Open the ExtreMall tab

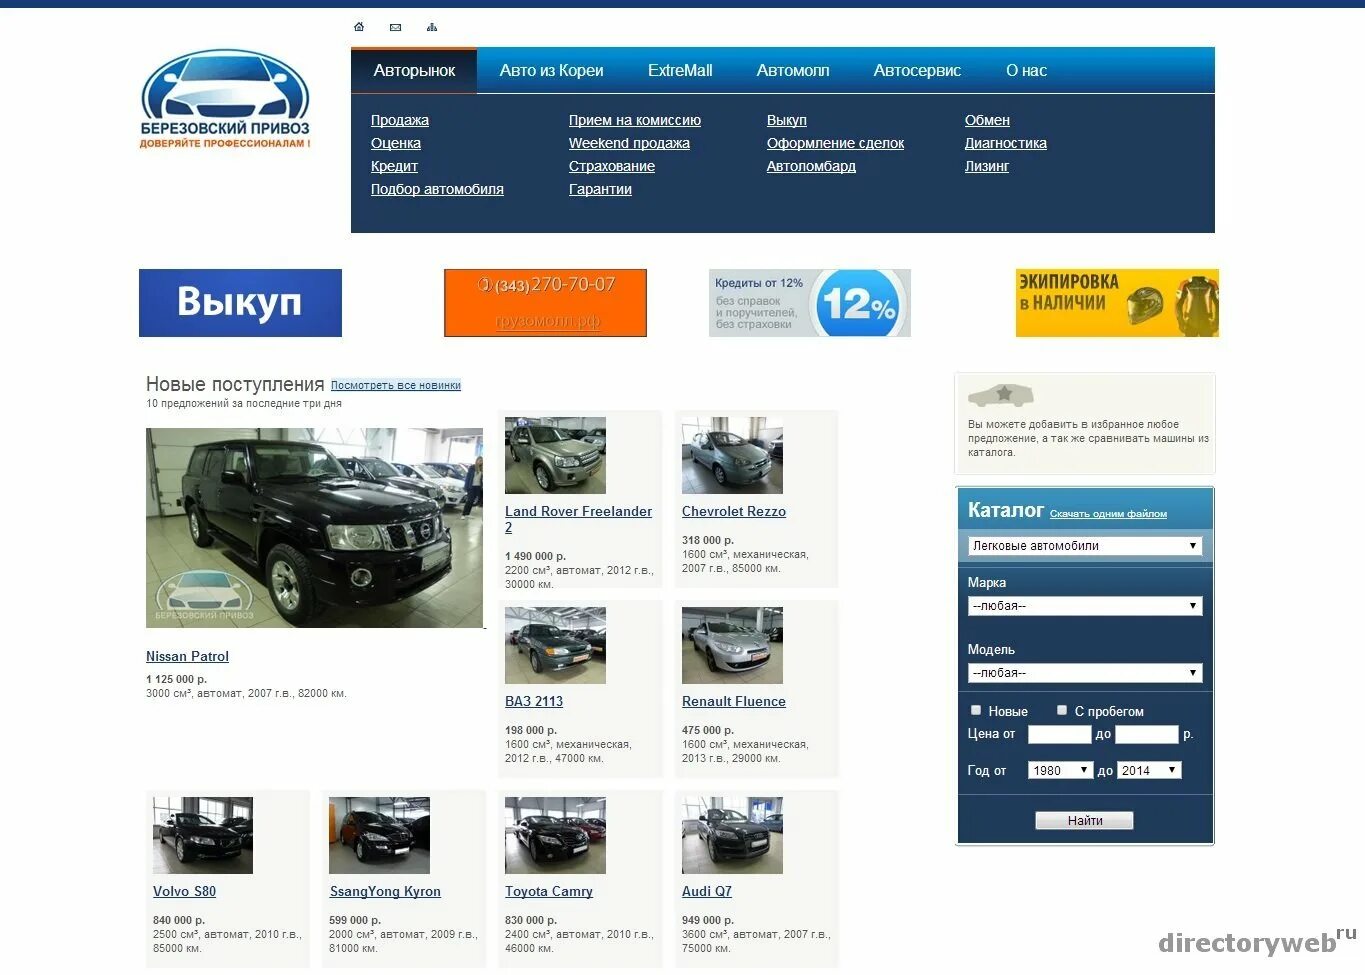tap(680, 71)
